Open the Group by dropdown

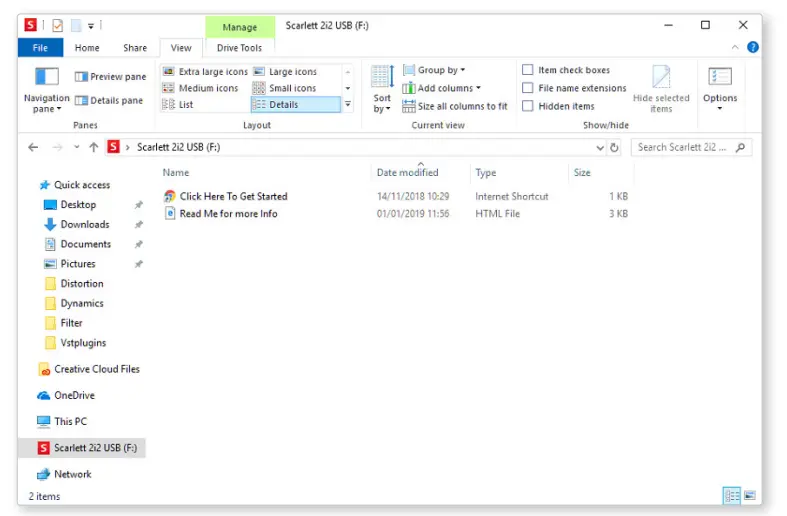[x=435, y=70]
